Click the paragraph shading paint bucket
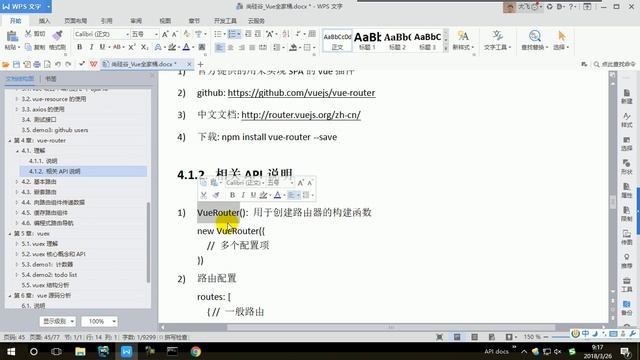 click(293, 47)
